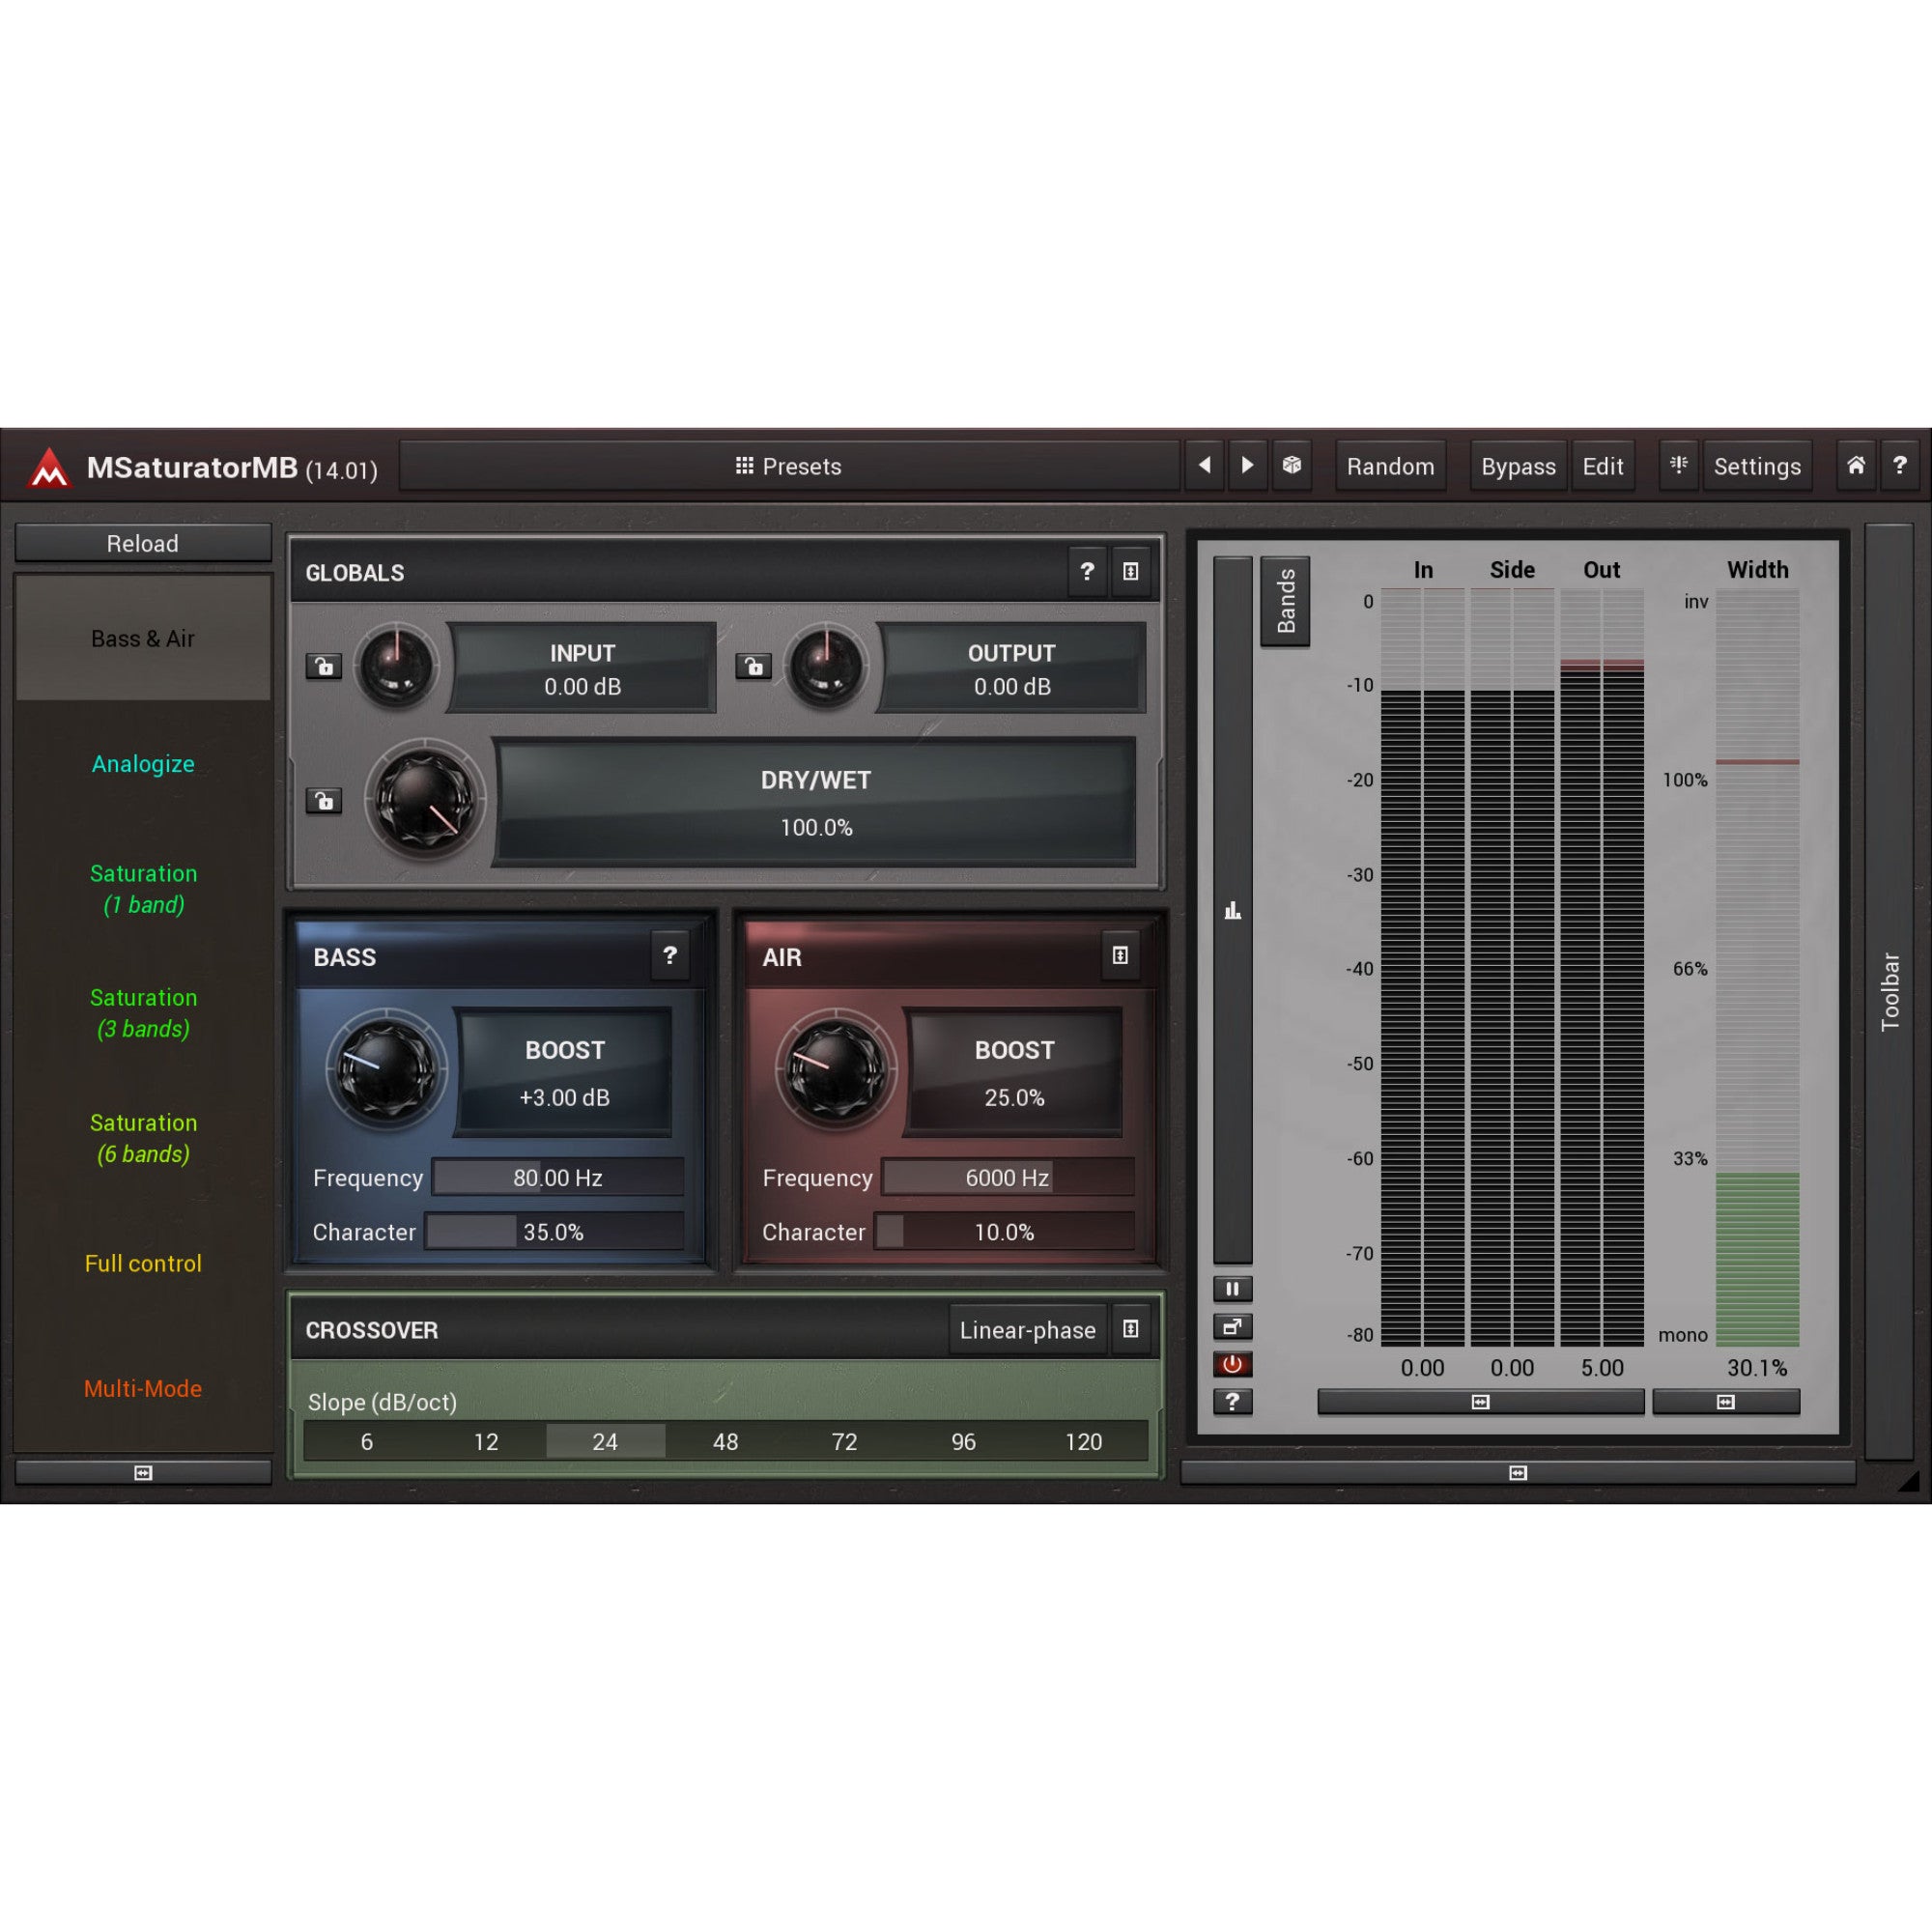Click the Air Frequency 6000 Hz slider
Viewport: 1932px width, 1932px height.
click(x=1007, y=1177)
